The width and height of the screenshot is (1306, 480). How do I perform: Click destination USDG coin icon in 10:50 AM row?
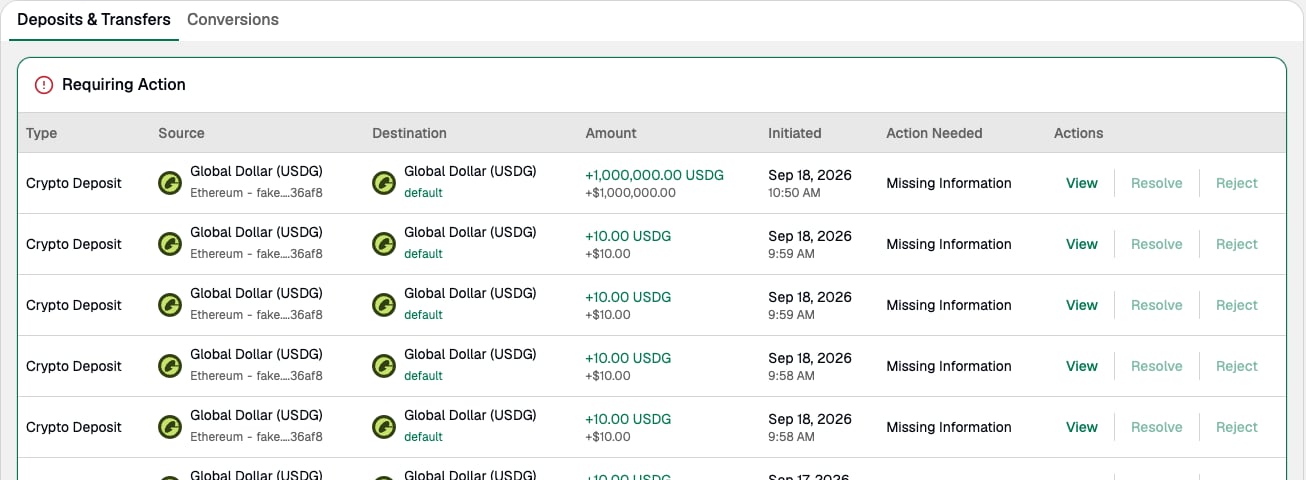[x=383, y=183]
